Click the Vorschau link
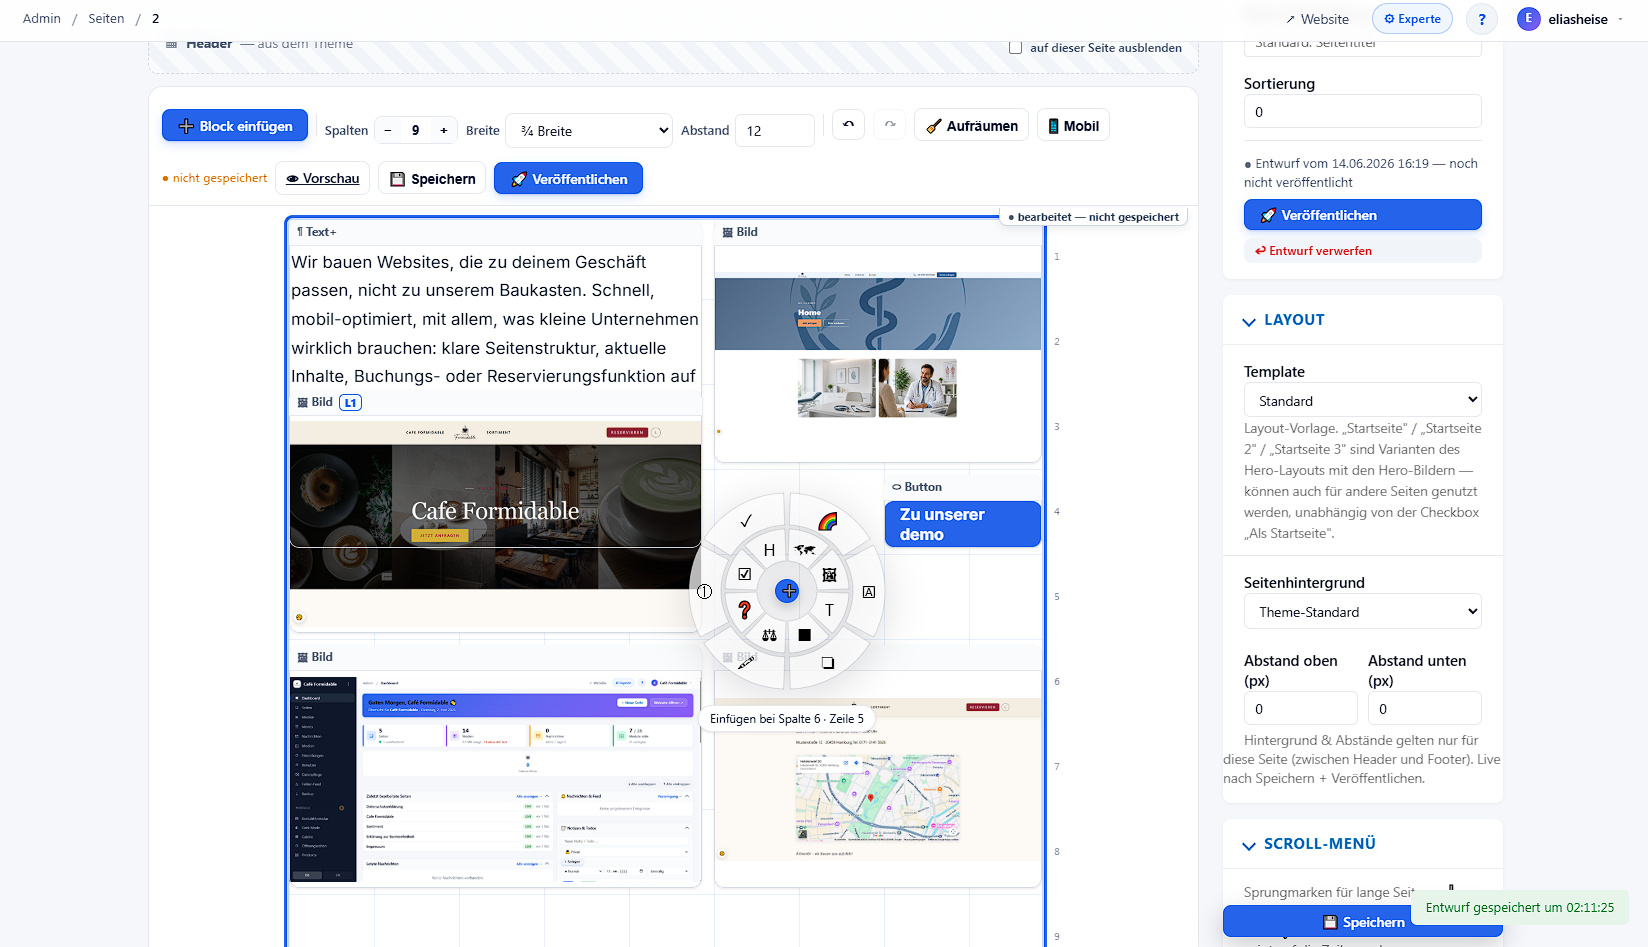The height and width of the screenshot is (947, 1648). point(322,178)
